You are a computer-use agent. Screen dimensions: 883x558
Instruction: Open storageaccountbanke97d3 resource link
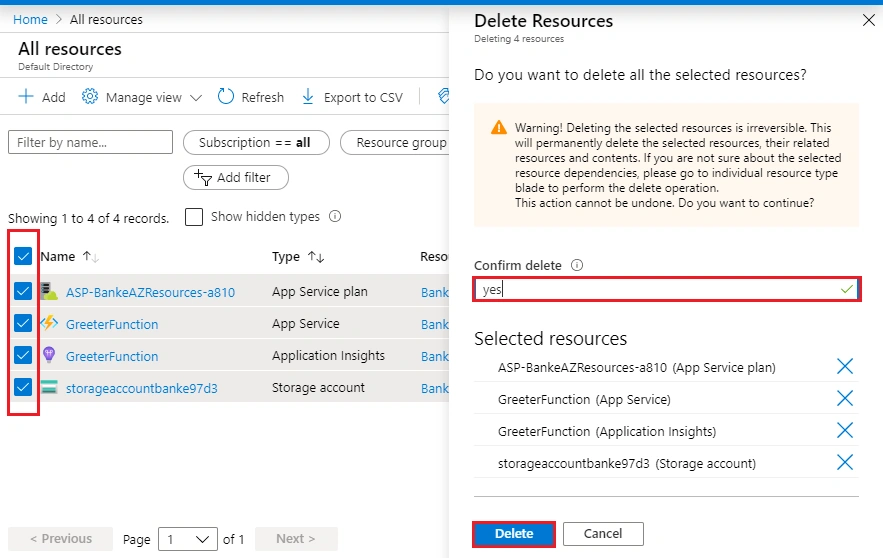tap(142, 389)
